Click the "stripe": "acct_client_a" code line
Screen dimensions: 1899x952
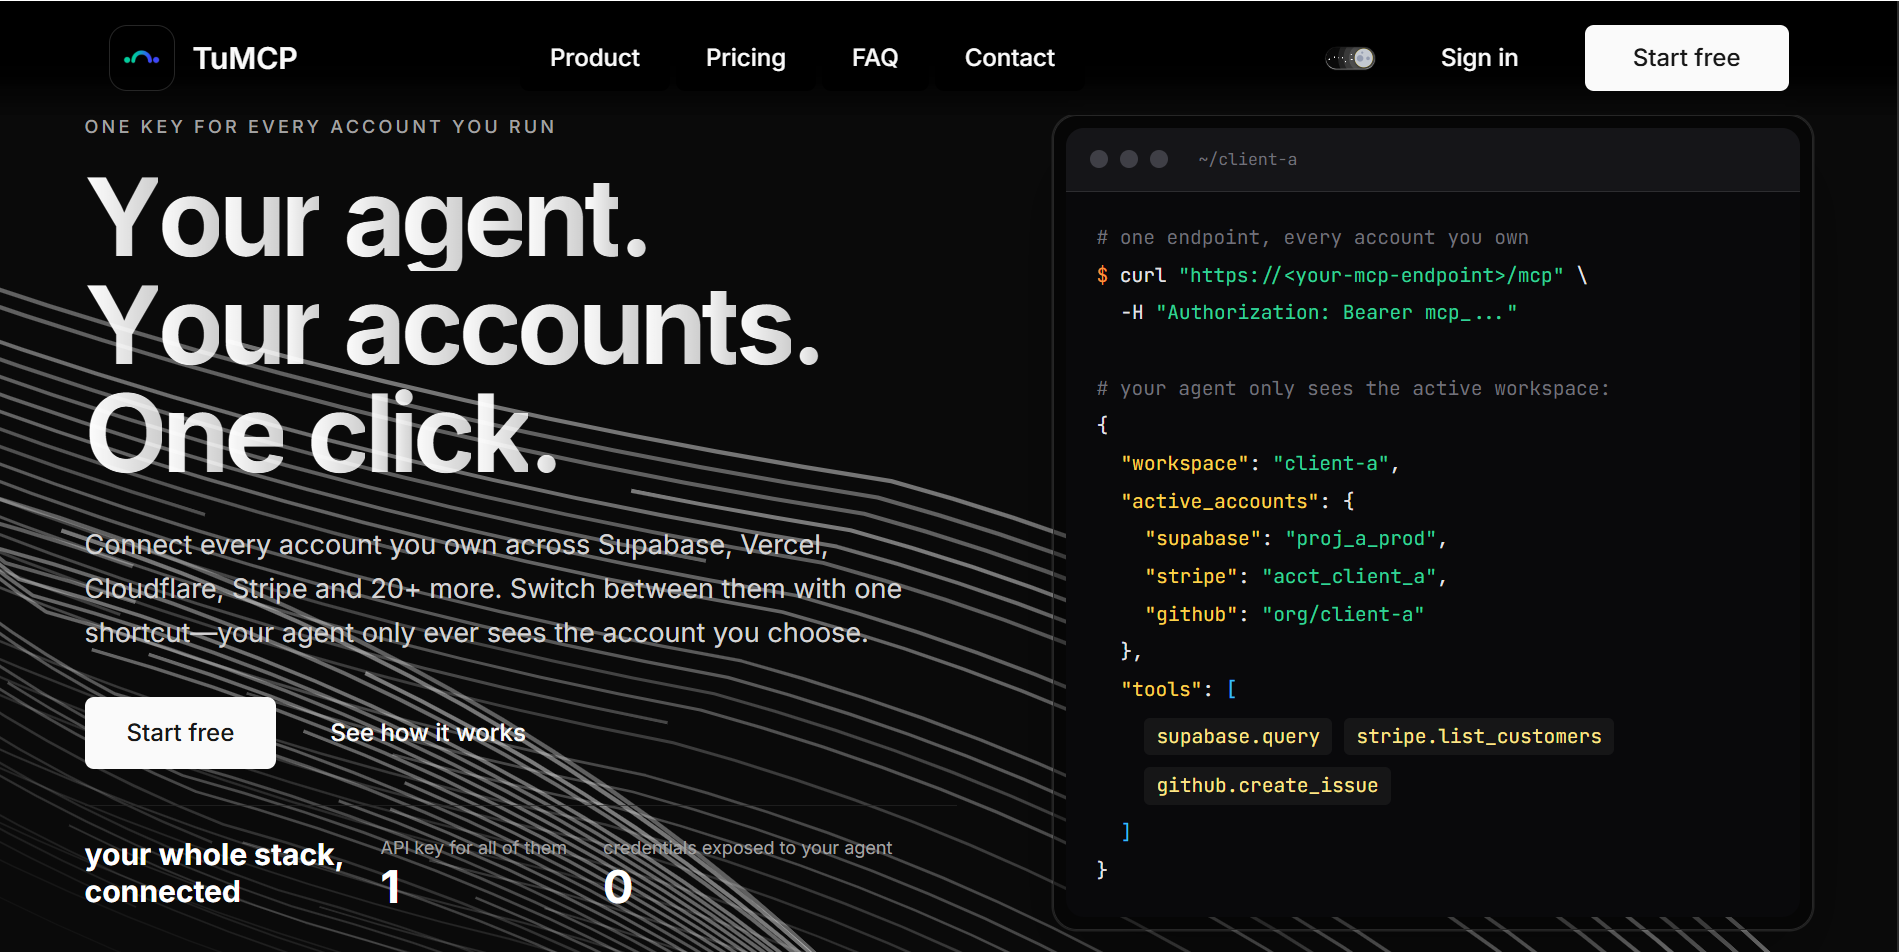pos(1296,577)
